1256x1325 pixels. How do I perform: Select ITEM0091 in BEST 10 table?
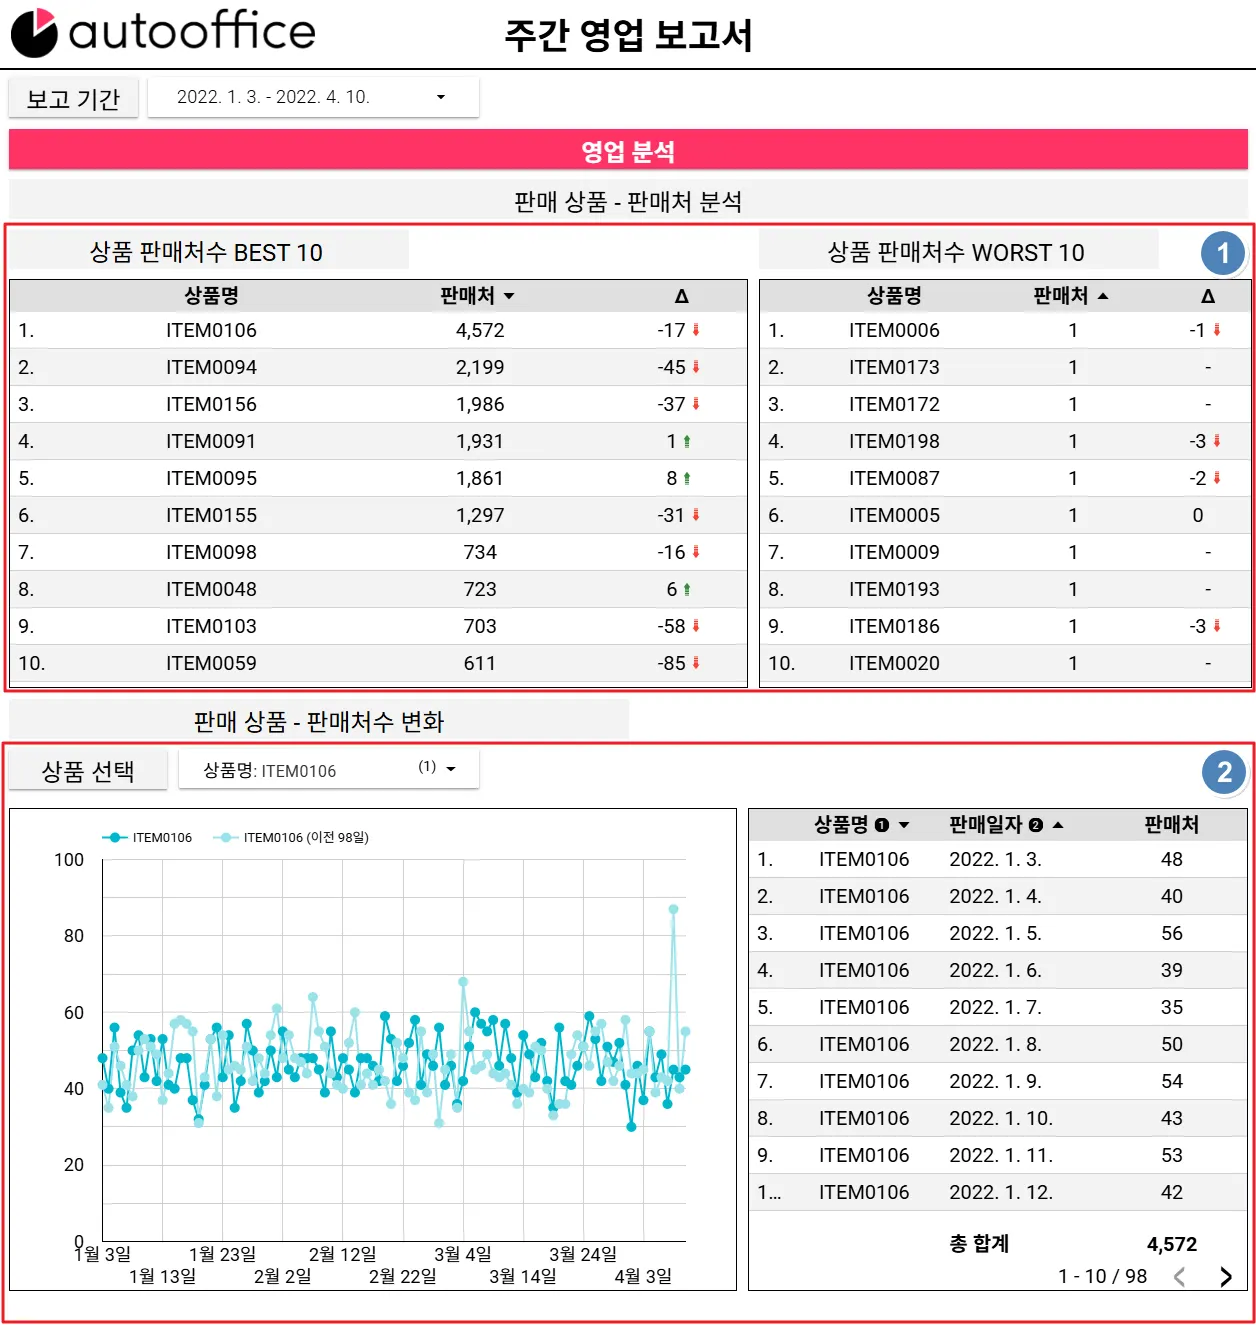click(211, 441)
